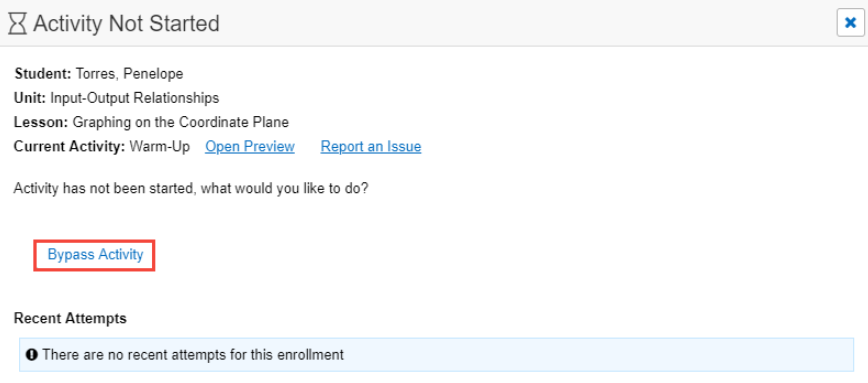Click the blue notice box's empty right area

tap(598, 354)
